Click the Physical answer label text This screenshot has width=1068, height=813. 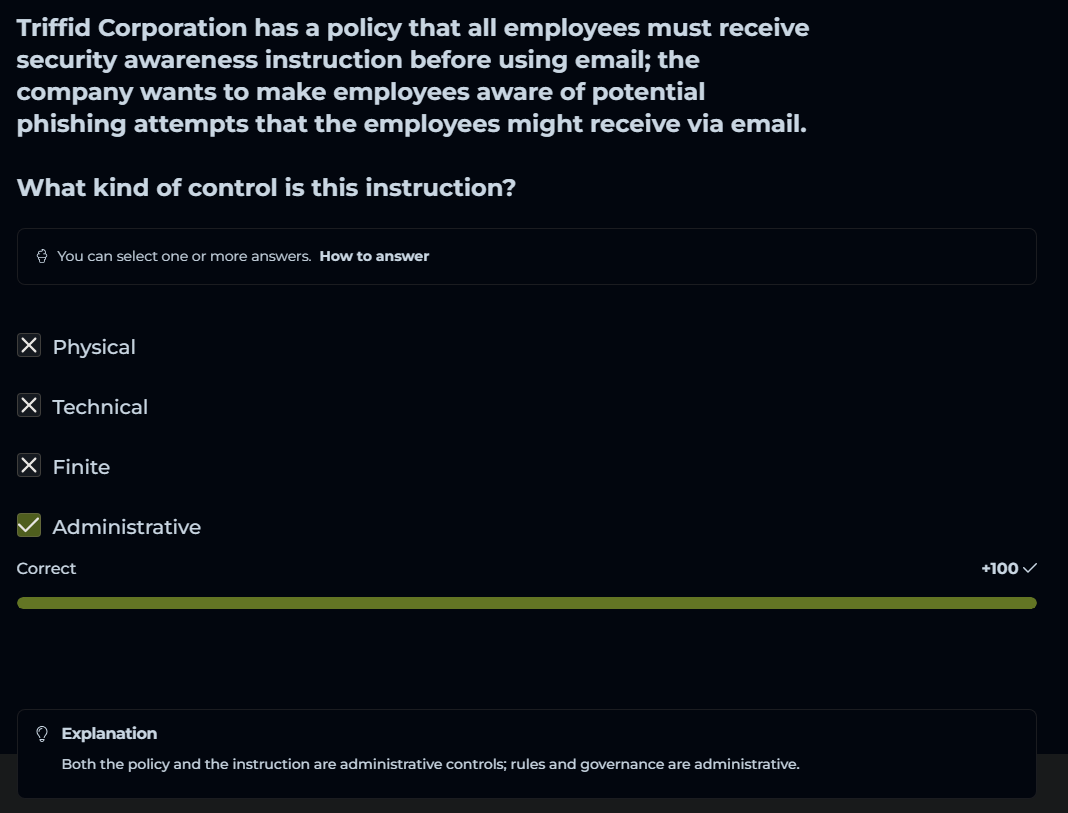94,347
